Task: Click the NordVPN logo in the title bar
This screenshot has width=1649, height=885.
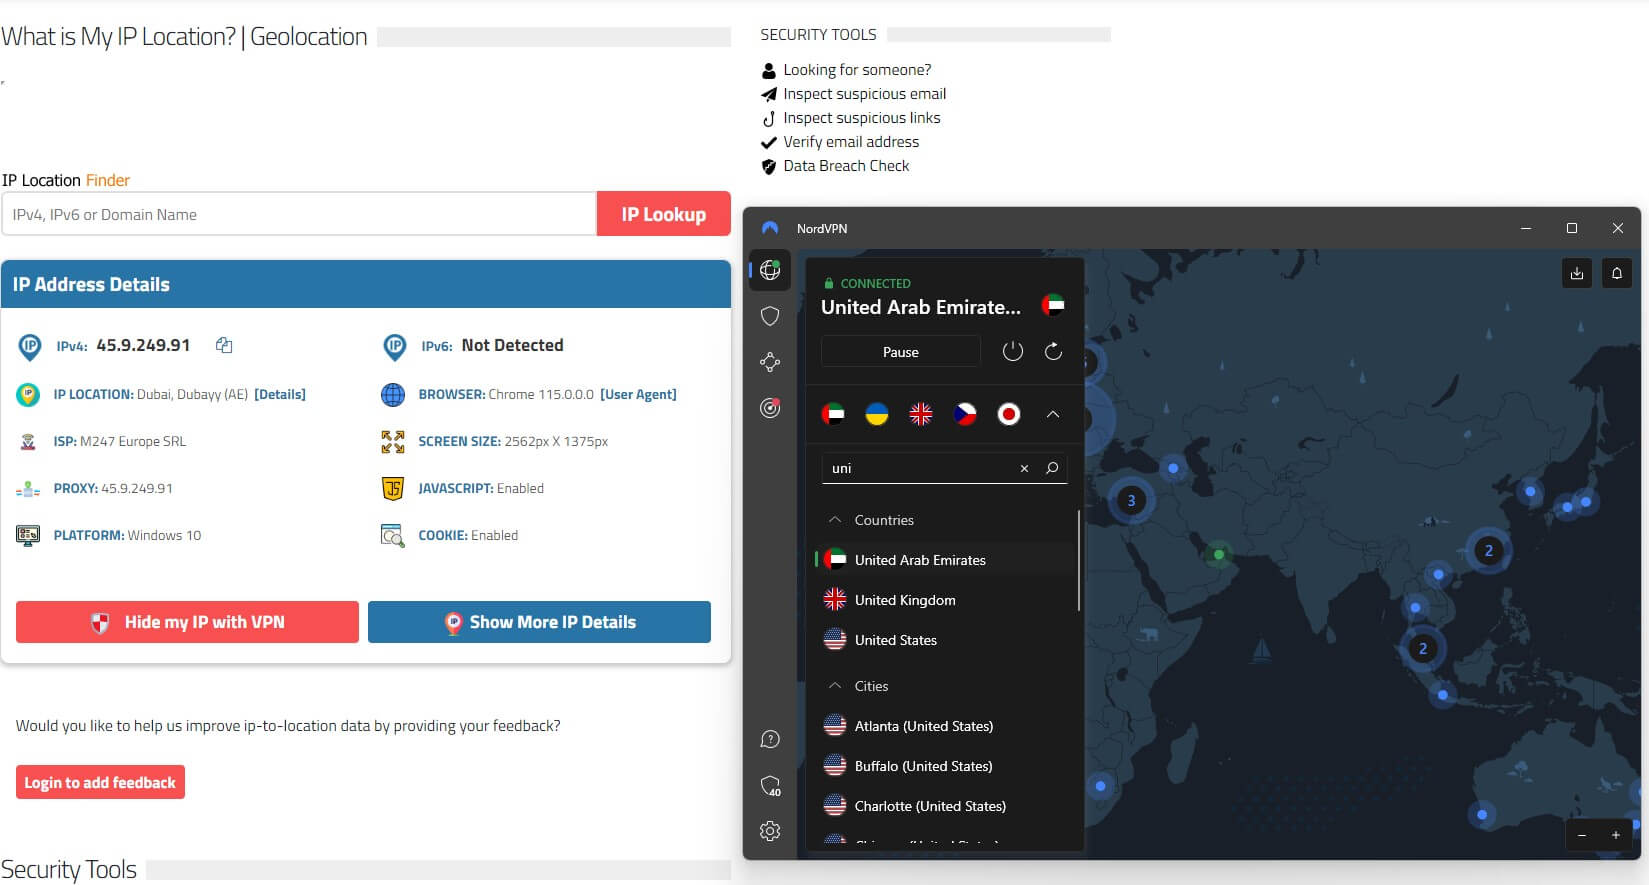Action: [x=770, y=228]
